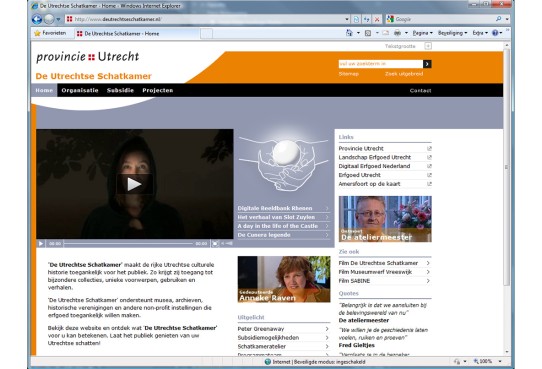
Task: Open the Contact link in navigation bar
Action: pos(420,91)
